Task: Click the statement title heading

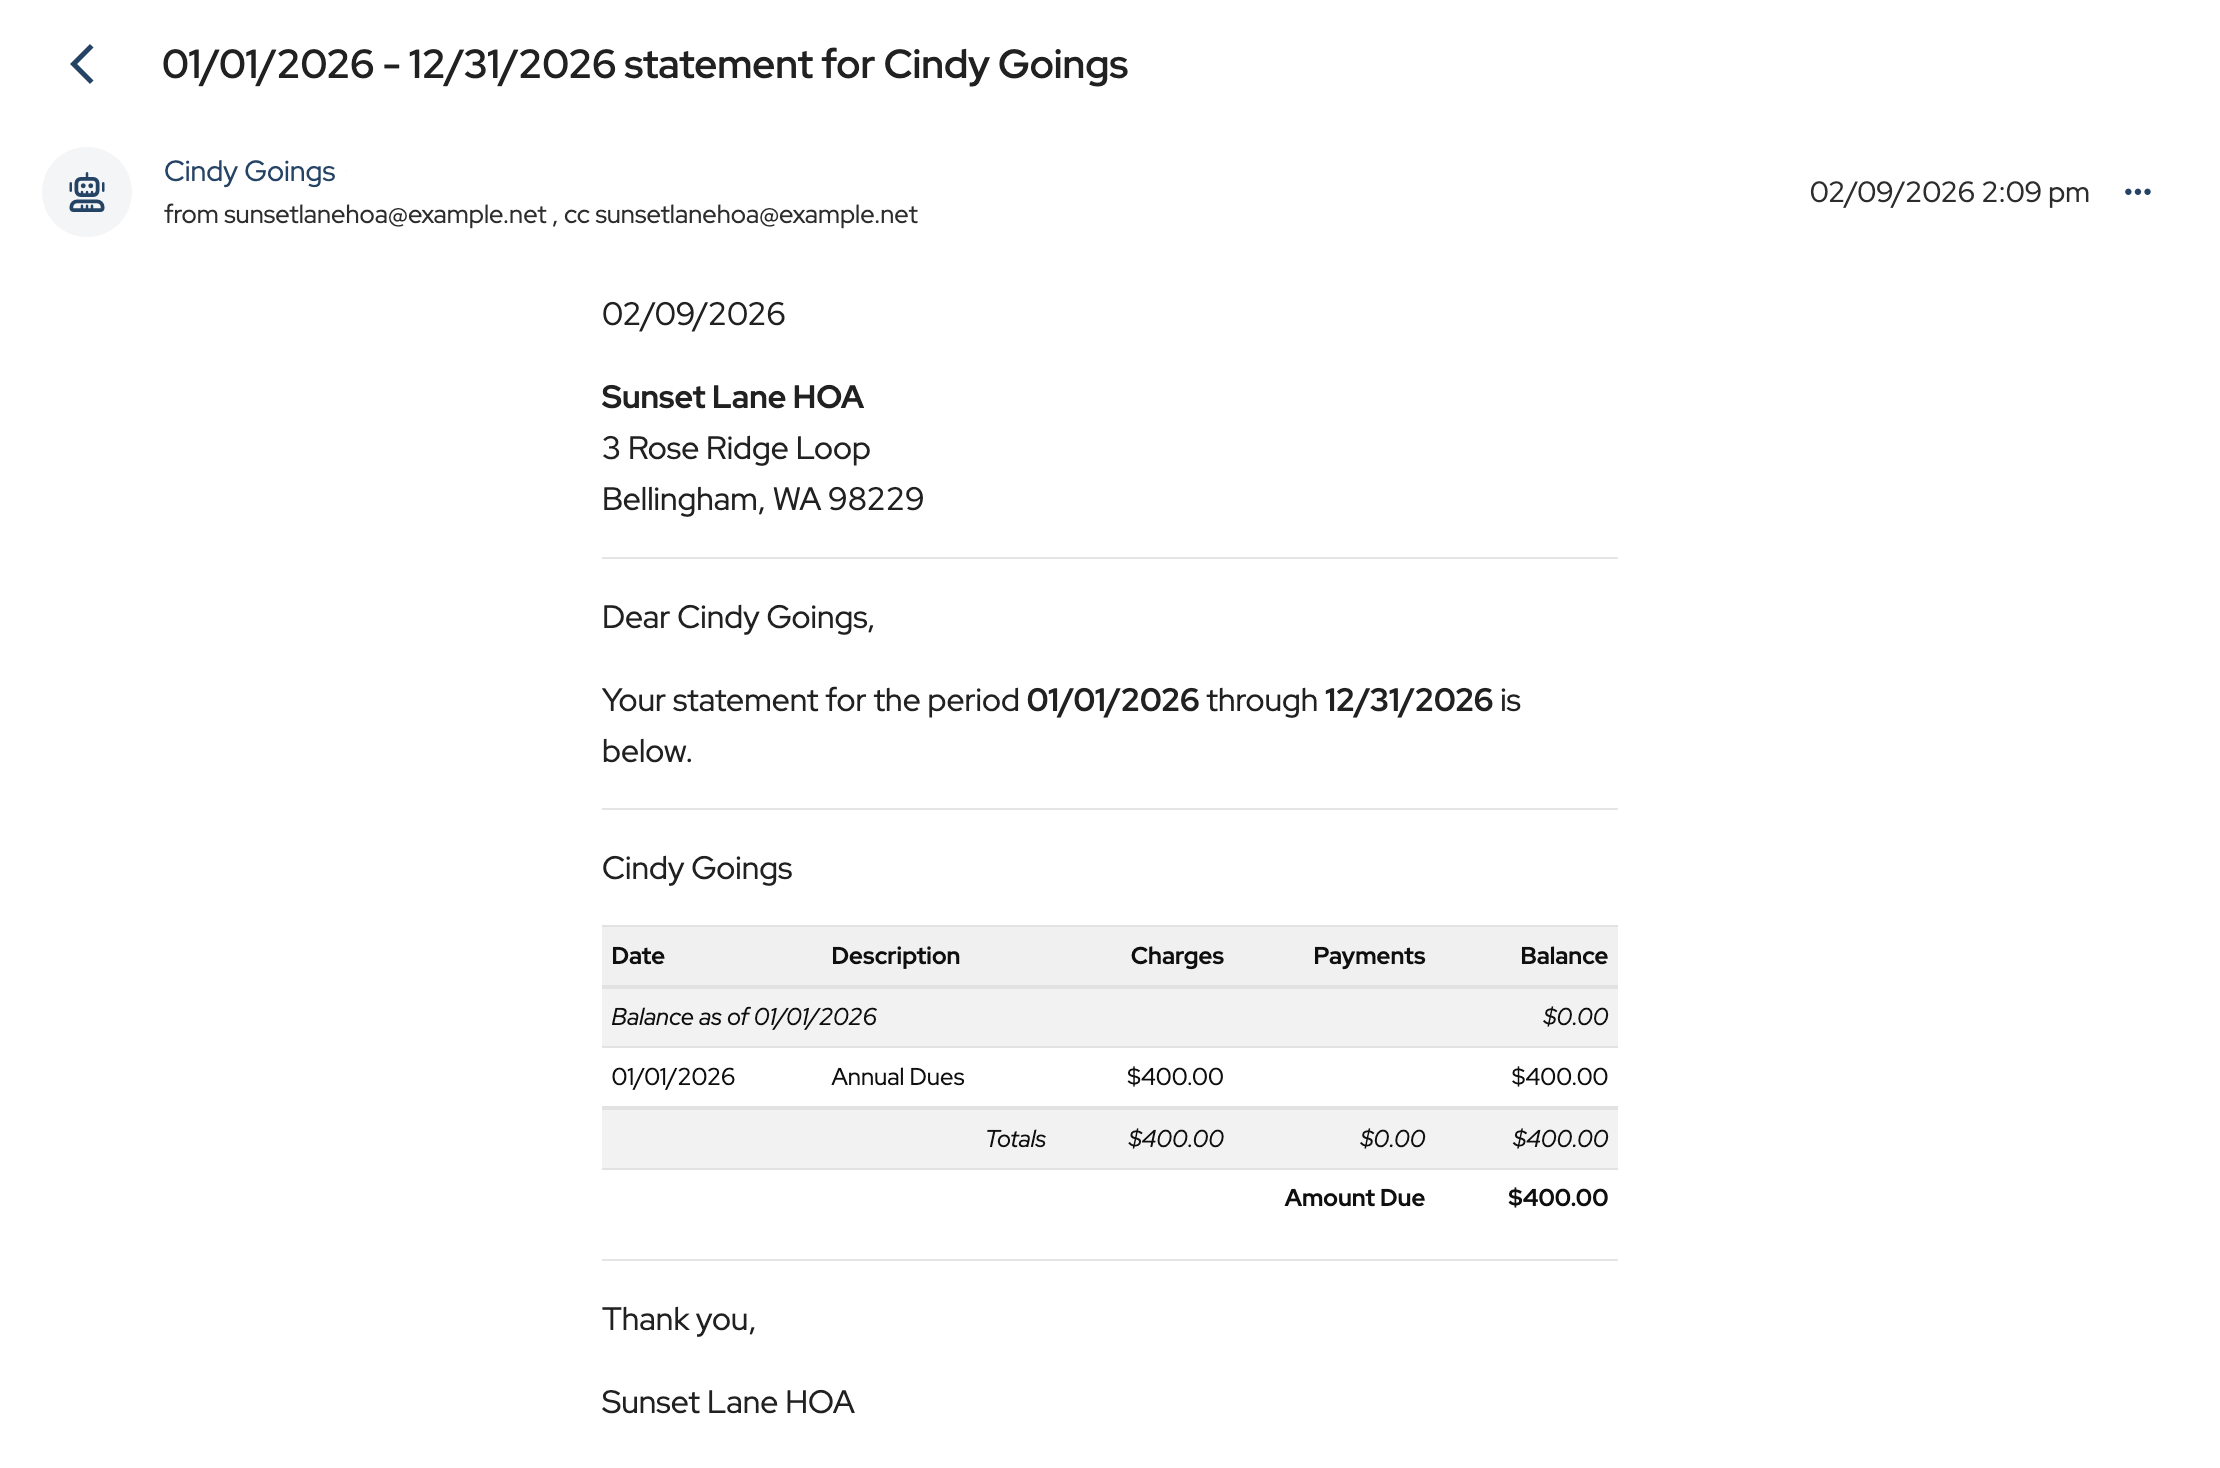Action: [644, 65]
